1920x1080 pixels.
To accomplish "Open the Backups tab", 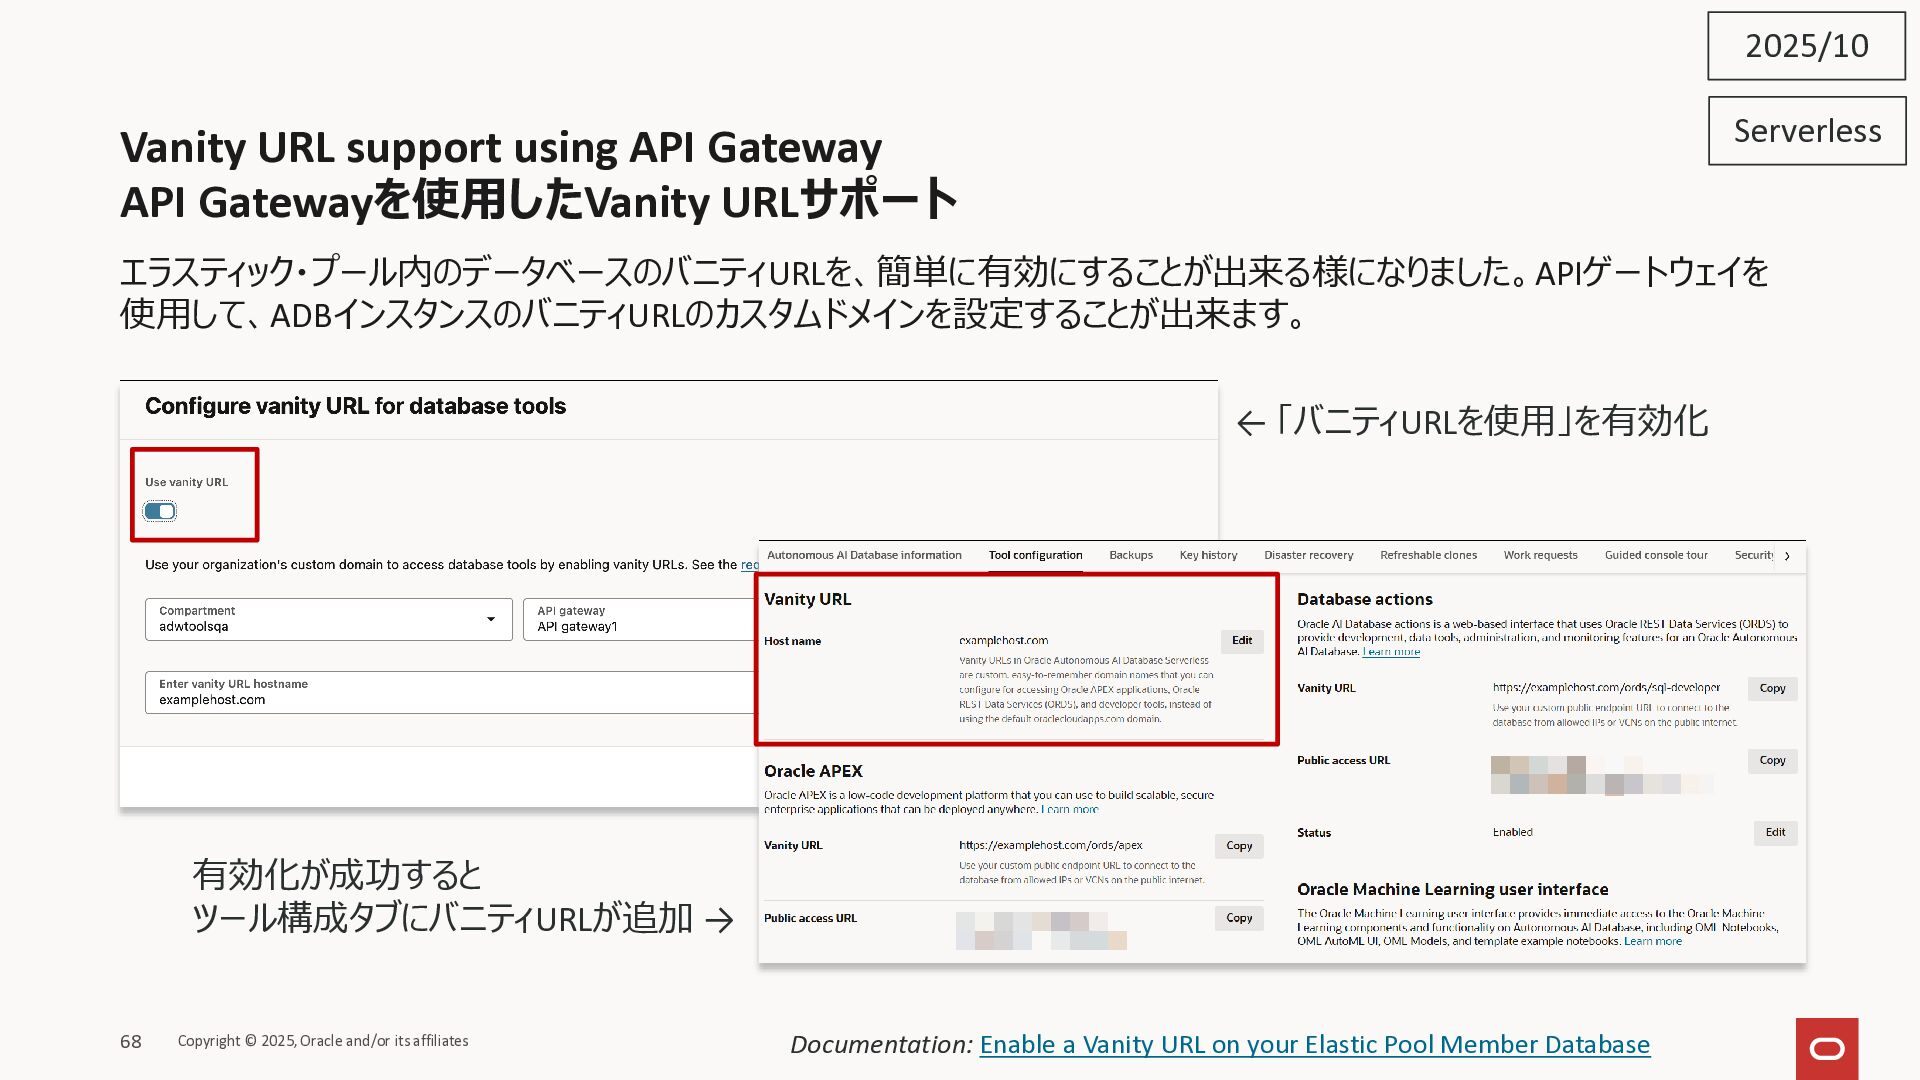I will [x=1130, y=555].
